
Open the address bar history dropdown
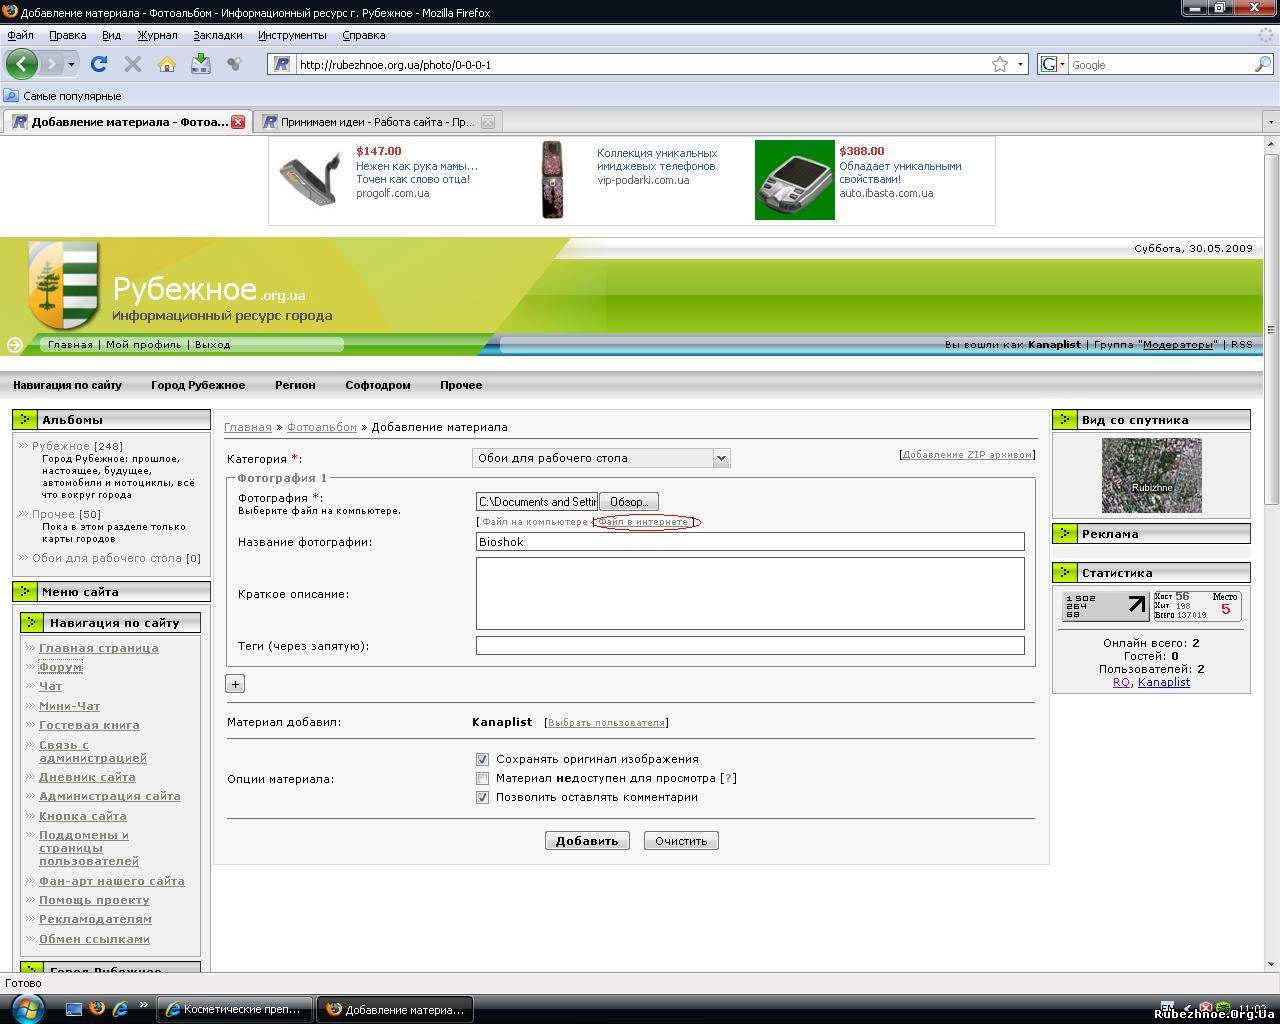pyautogui.click(x=1020, y=64)
